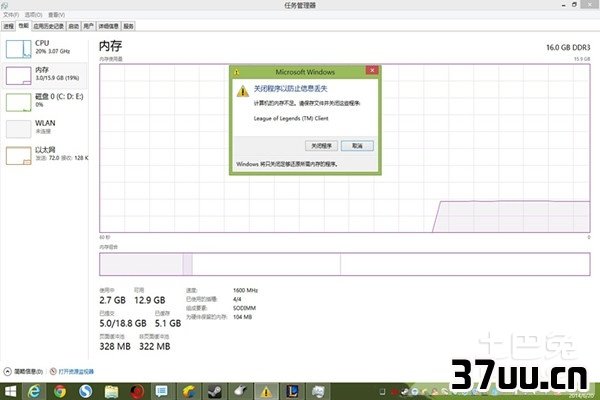Open the yellow bird taskbar app
Viewport: 600px width, 400px height.
pyautogui.click(x=189, y=392)
